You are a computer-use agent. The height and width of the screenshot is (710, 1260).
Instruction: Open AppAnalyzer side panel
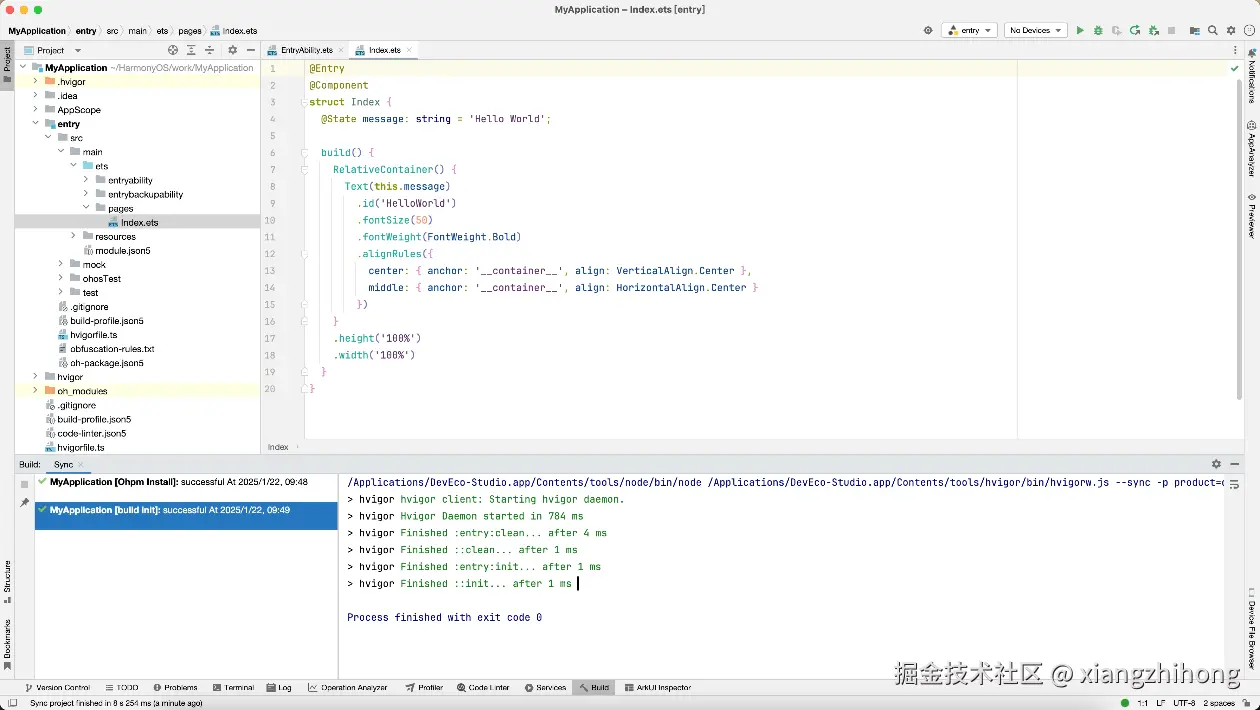coord(1251,149)
